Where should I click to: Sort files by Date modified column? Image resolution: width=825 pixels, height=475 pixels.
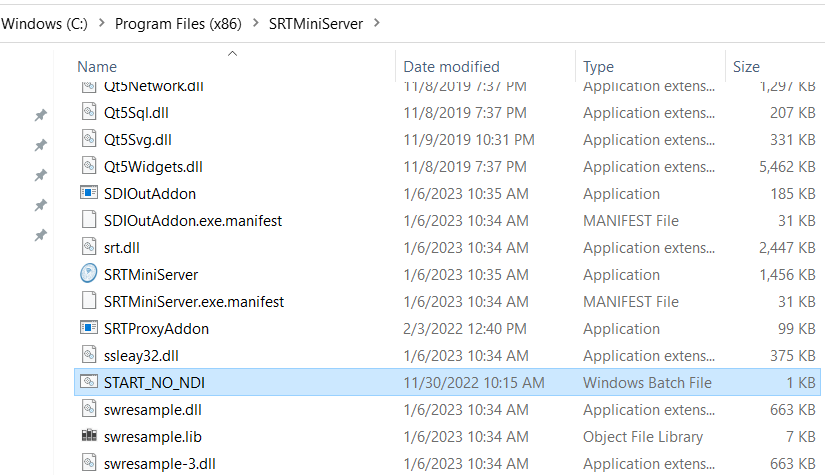[x=451, y=67]
